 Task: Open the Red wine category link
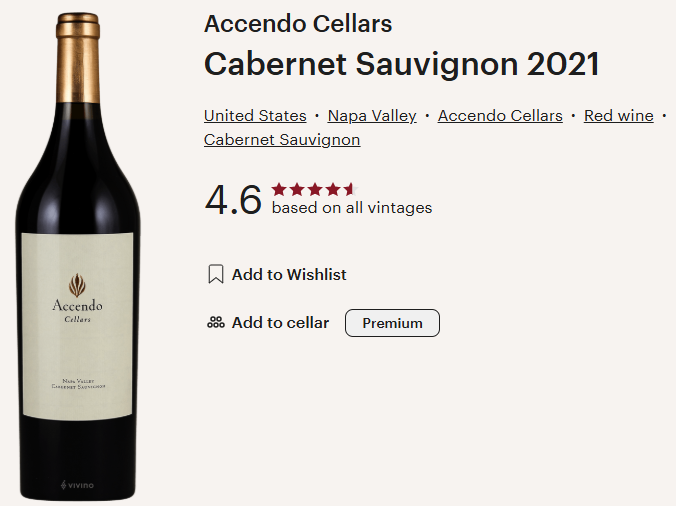point(618,116)
